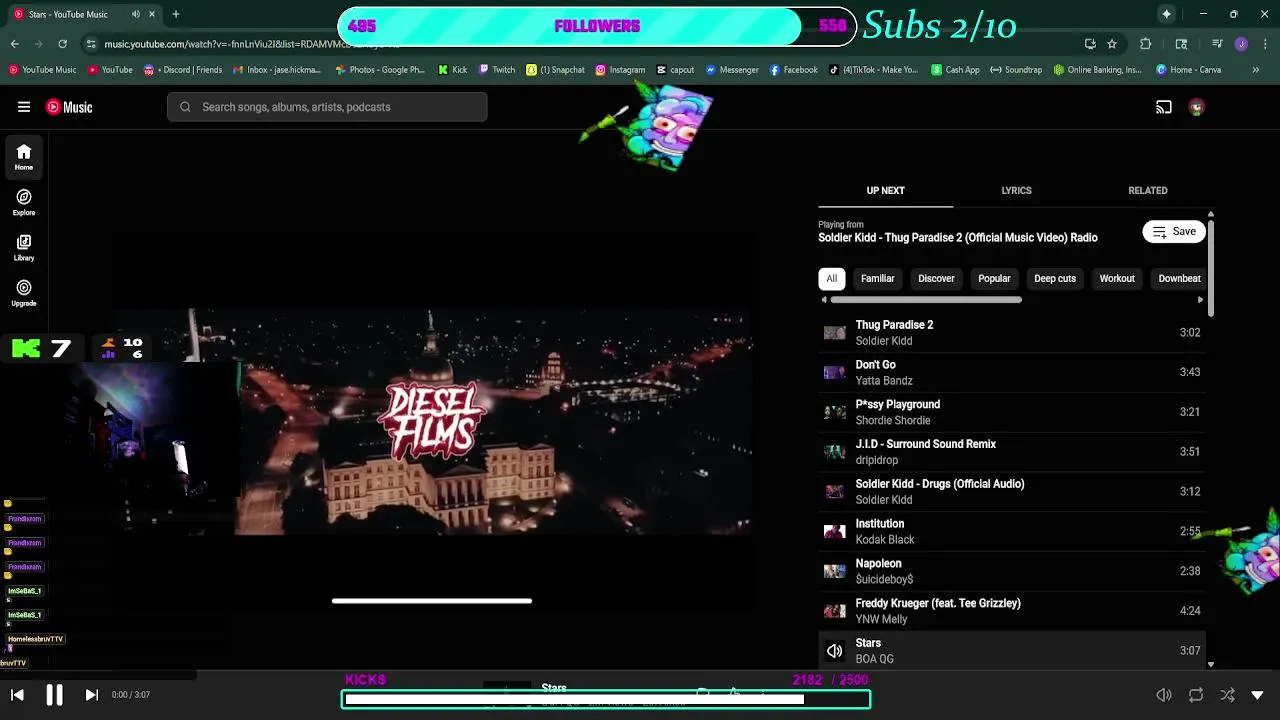The height and width of the screenshot is (720, 1280).
Task: Open the Cash App bookmark
Action: [x=955, y=70]
